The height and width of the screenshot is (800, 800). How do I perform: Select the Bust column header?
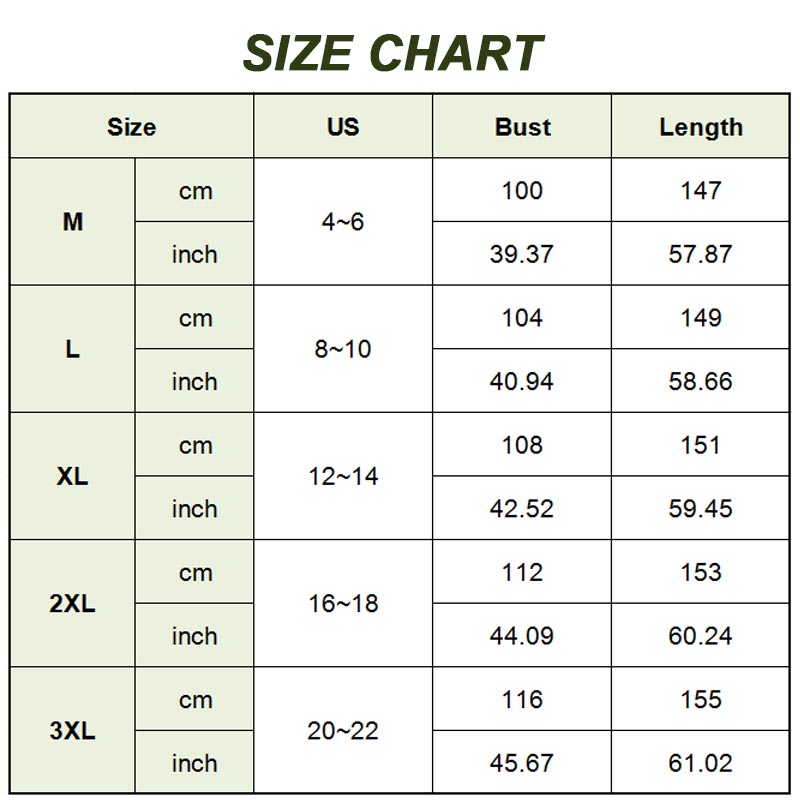tap(522, 127)
